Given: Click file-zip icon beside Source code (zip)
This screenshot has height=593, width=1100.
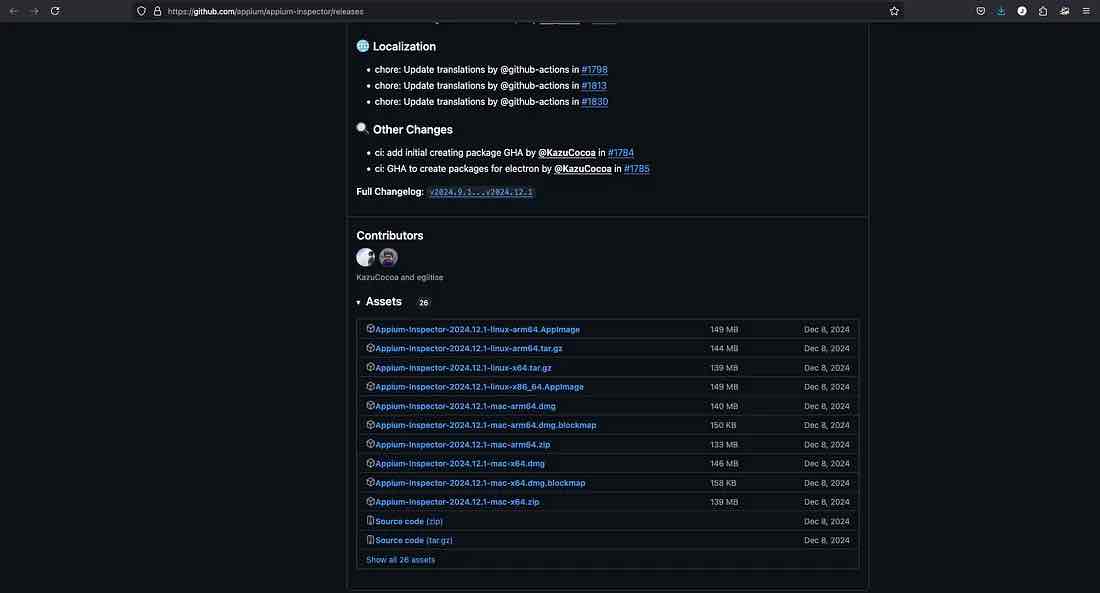Looking at the screenshot, I should pyautogui.click(x=370, y=521).
